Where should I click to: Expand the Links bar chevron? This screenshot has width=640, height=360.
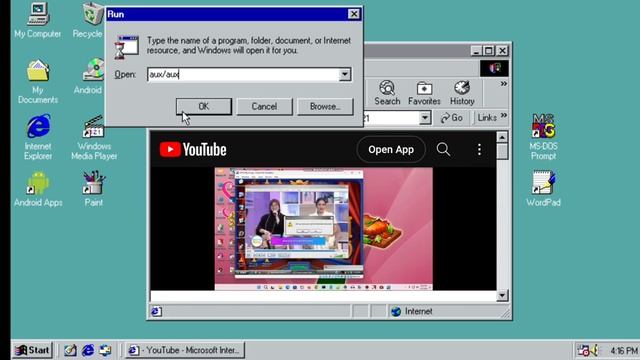pos(504,116)
